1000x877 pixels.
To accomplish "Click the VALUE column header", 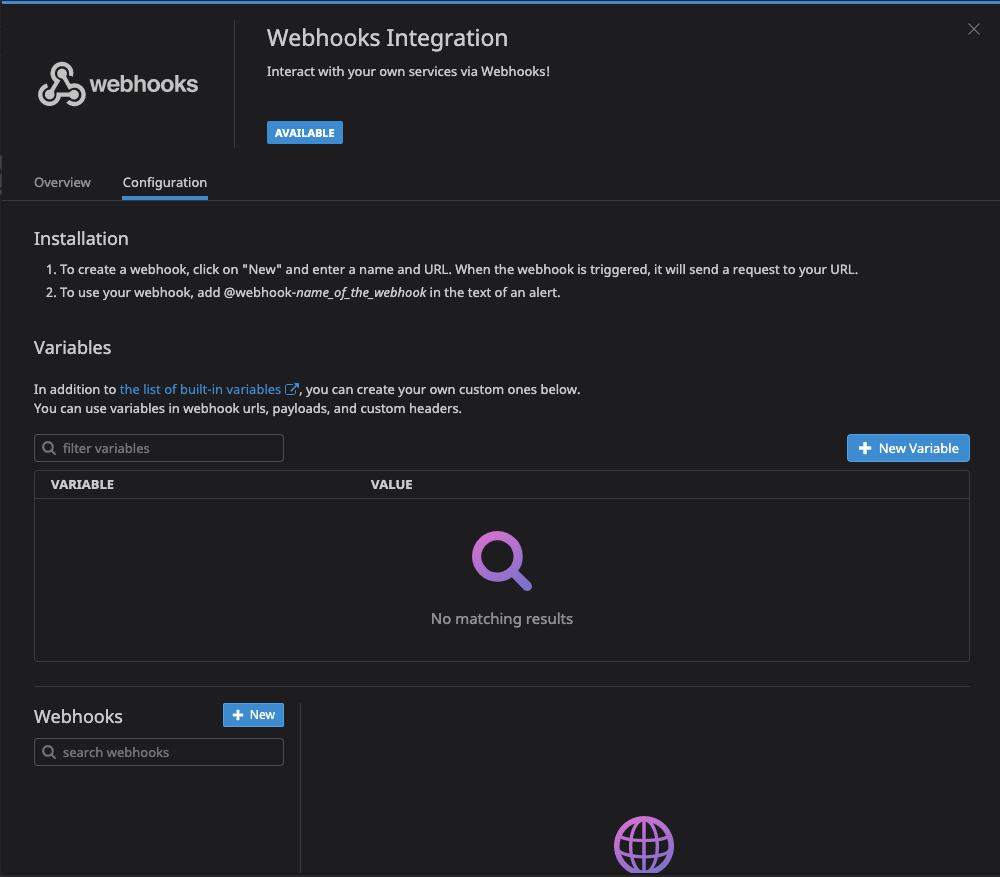I will pos(392,485).
